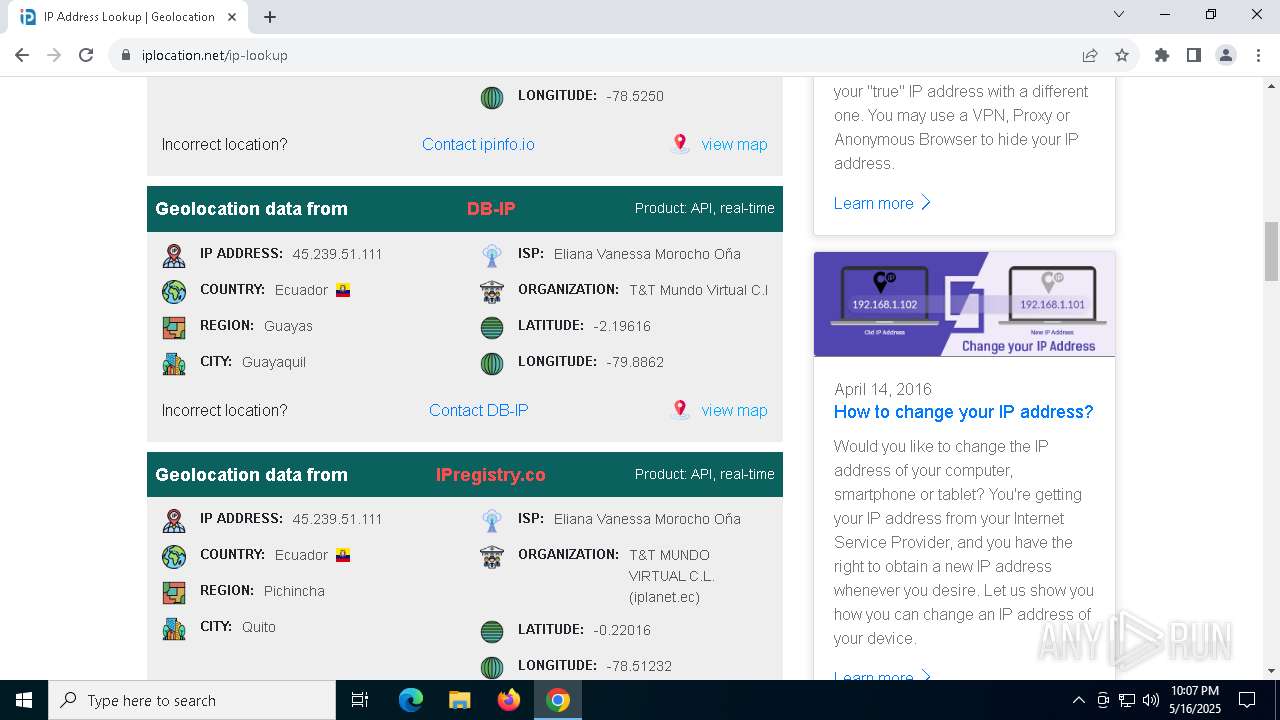Click DB-IP longitude globe icon
This screenshot has height=720, width=1280.
tap(491, 363)
